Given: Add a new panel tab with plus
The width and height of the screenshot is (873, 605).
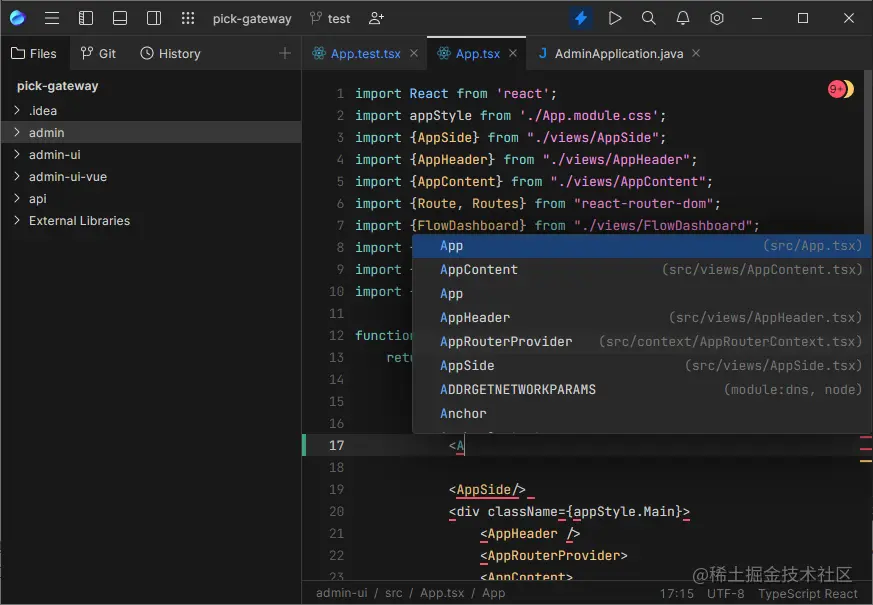Looking at the screenshot, I should [x=285, y=53].
